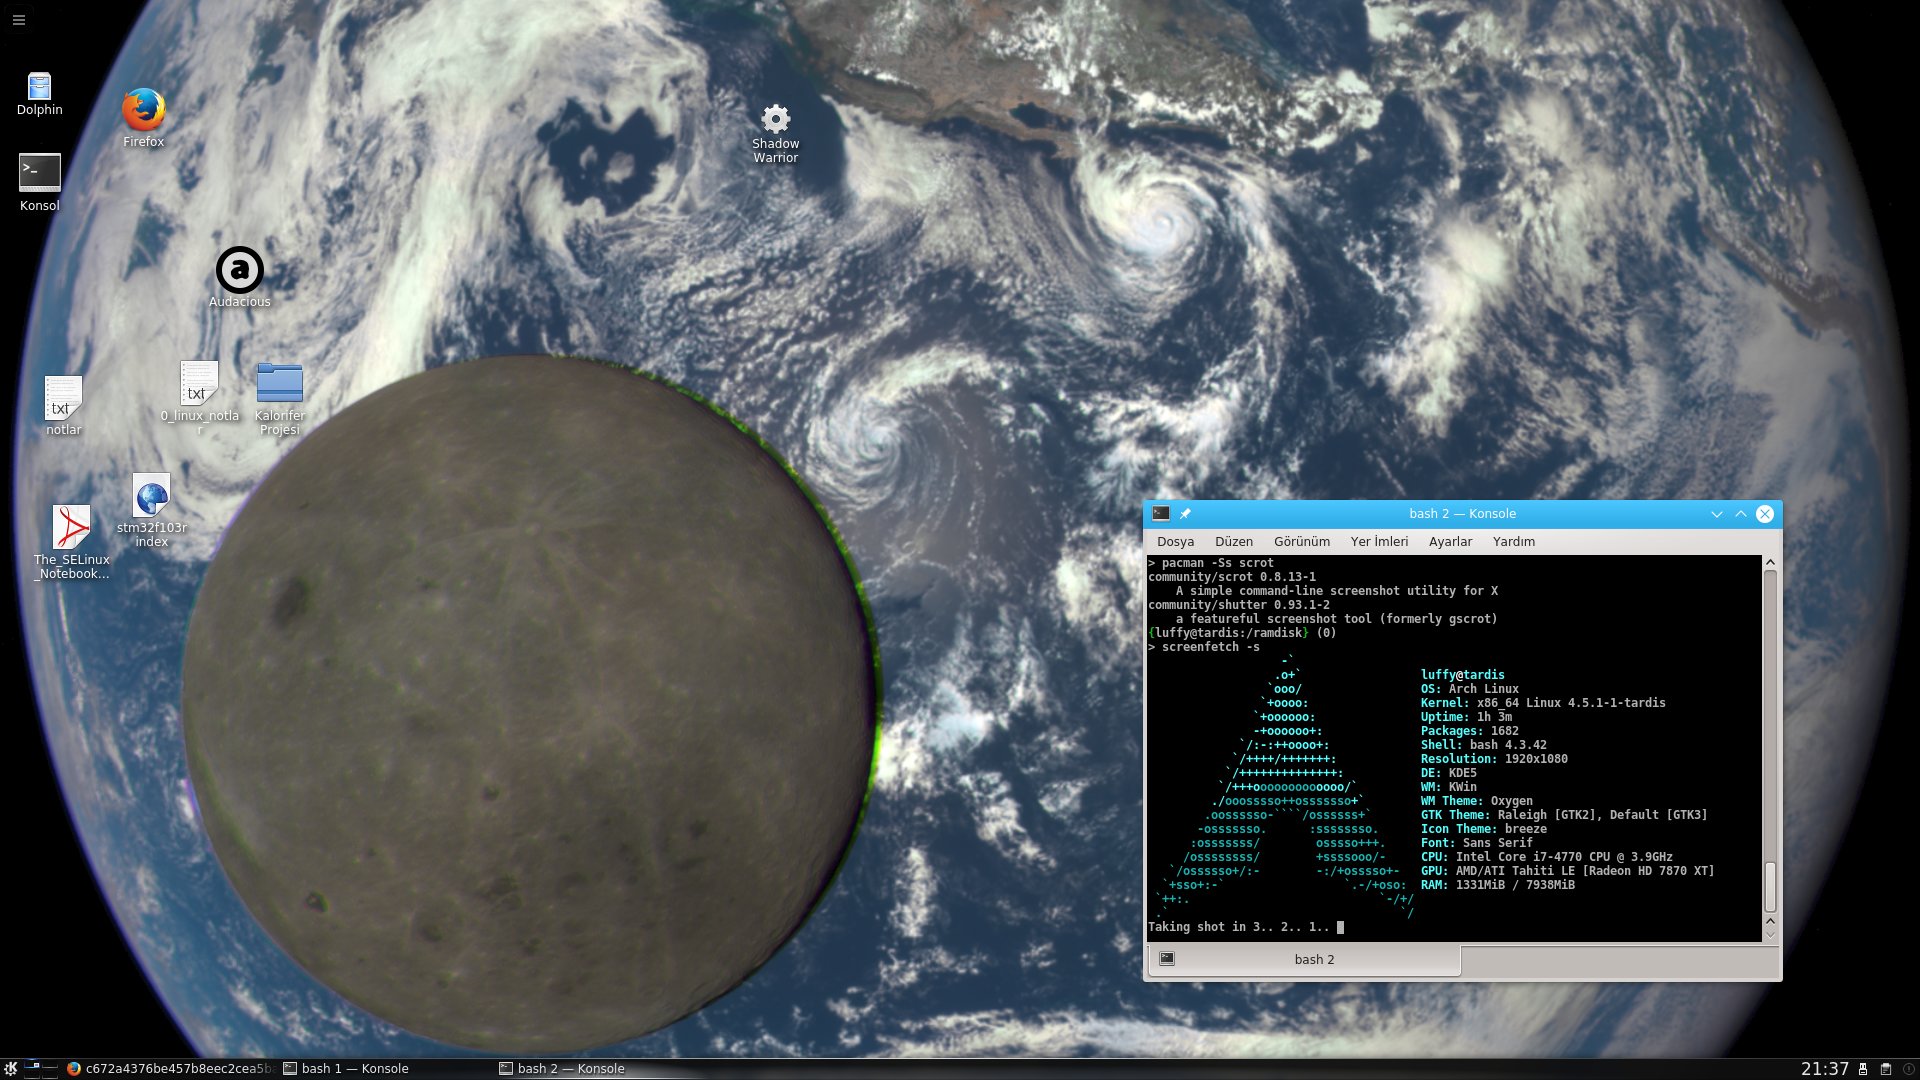The height and width of the screenshot is (1080, 1920).
Task: Open the Yardım menu in Konsole
Action: (1513, 541)
